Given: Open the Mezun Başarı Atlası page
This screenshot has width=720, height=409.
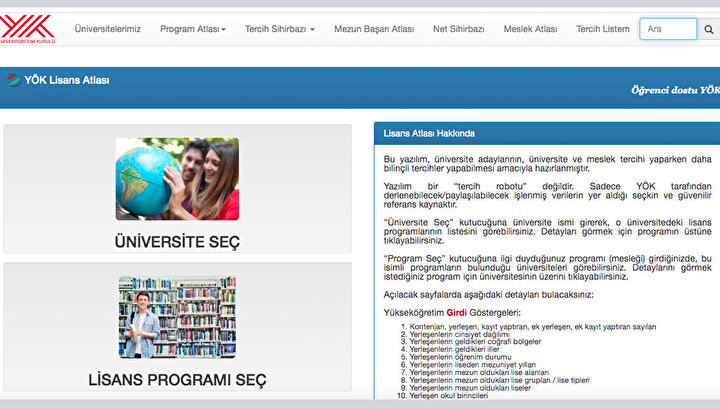Looking at the screenshot, I should click(374, 29).
